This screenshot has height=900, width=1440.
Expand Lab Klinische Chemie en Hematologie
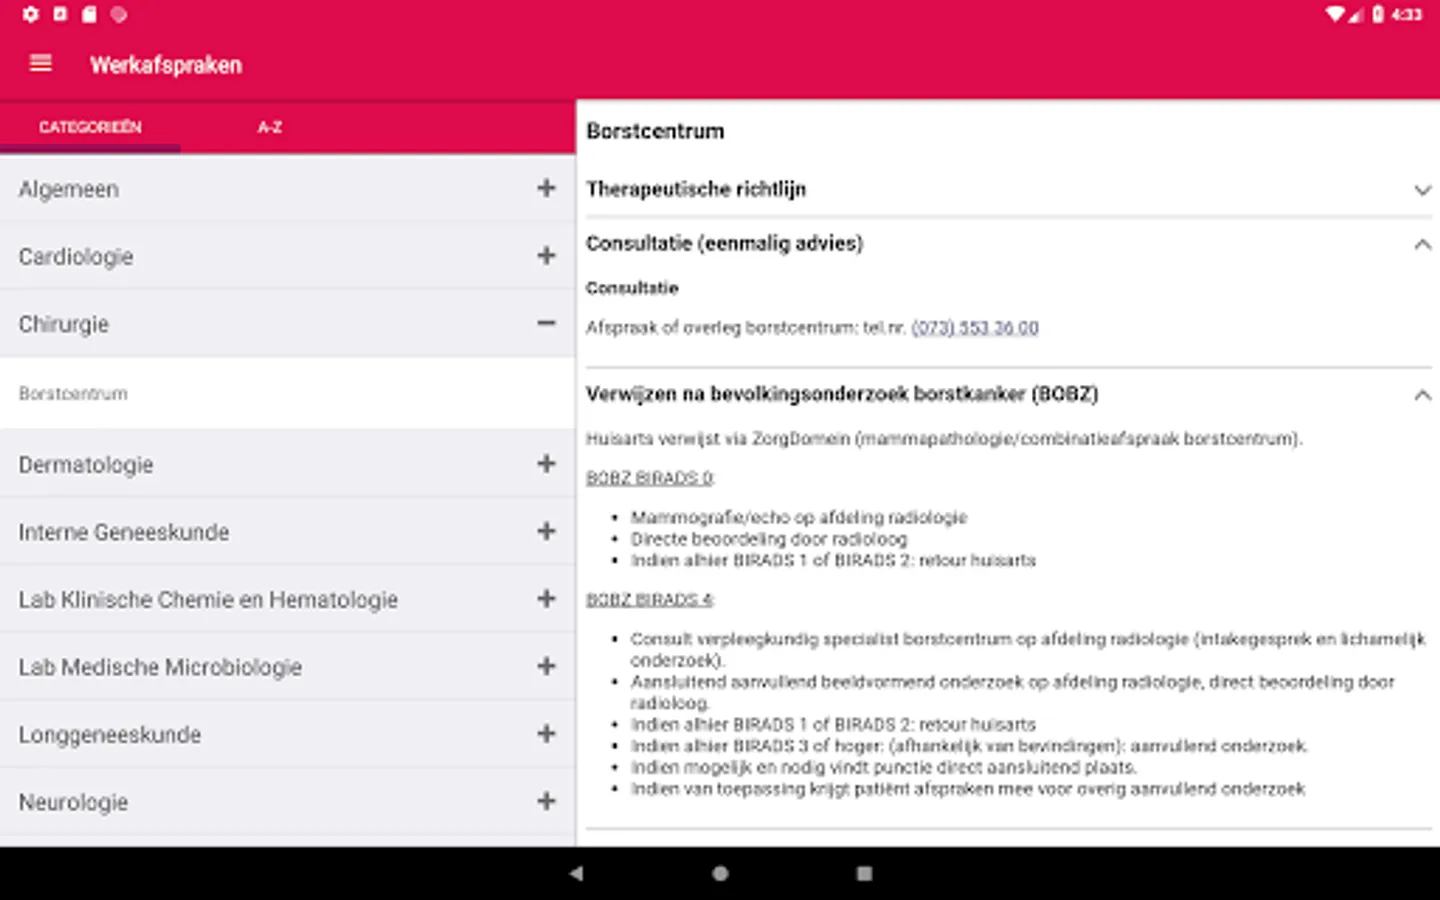click(546, 598)
